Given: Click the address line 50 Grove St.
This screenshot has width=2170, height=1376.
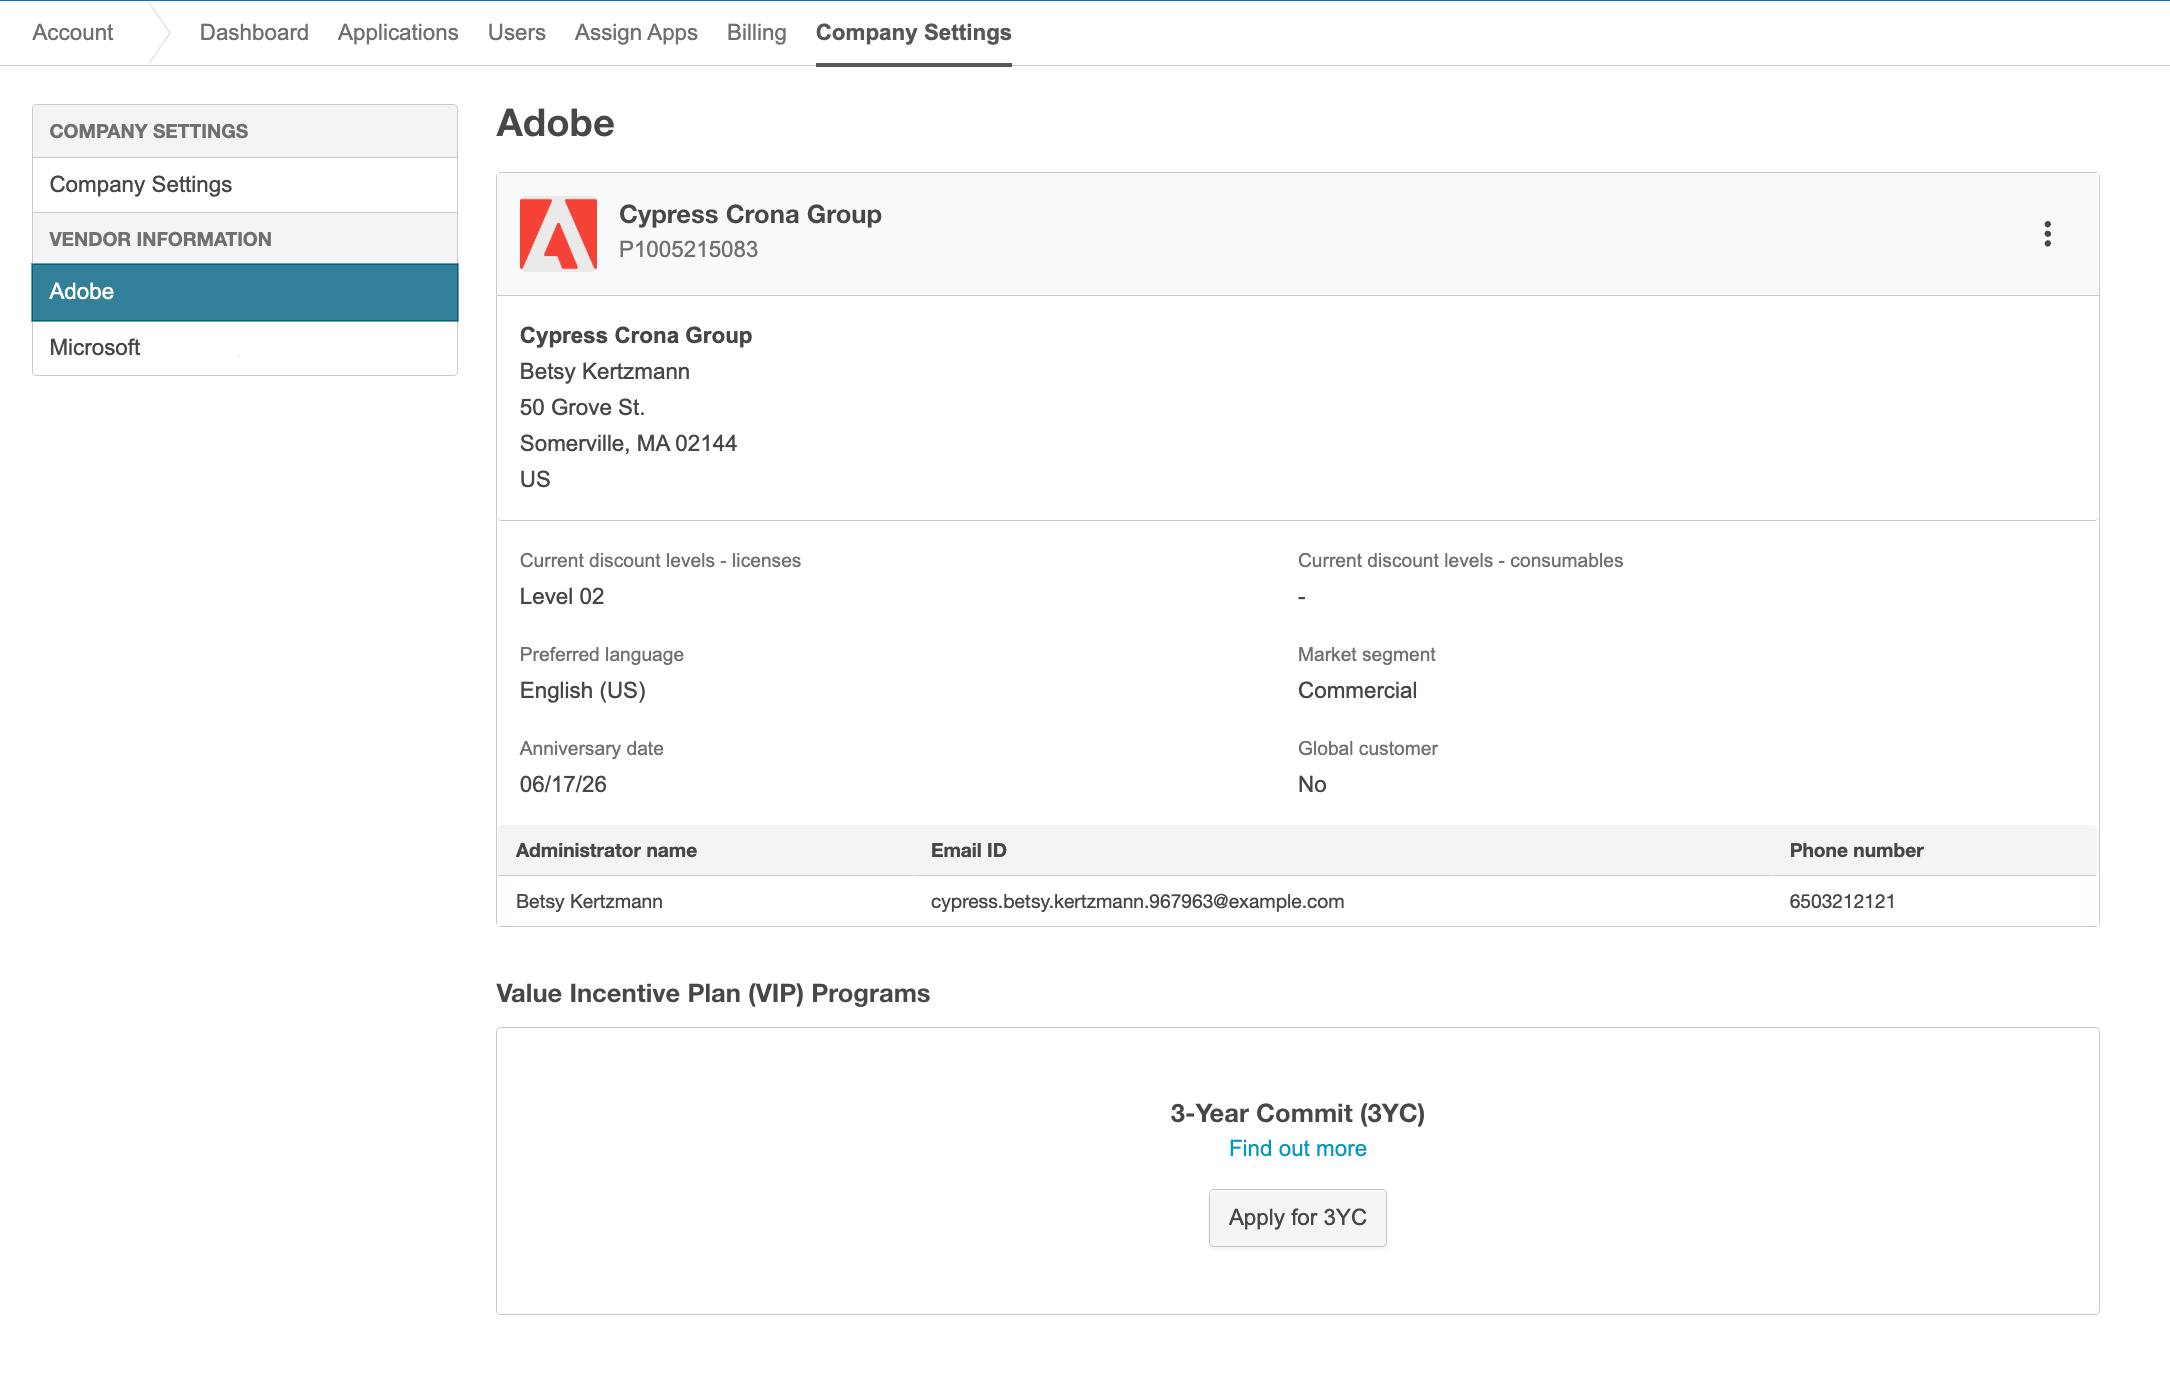Looking at the screenshot, I should (x=582, y=408).
